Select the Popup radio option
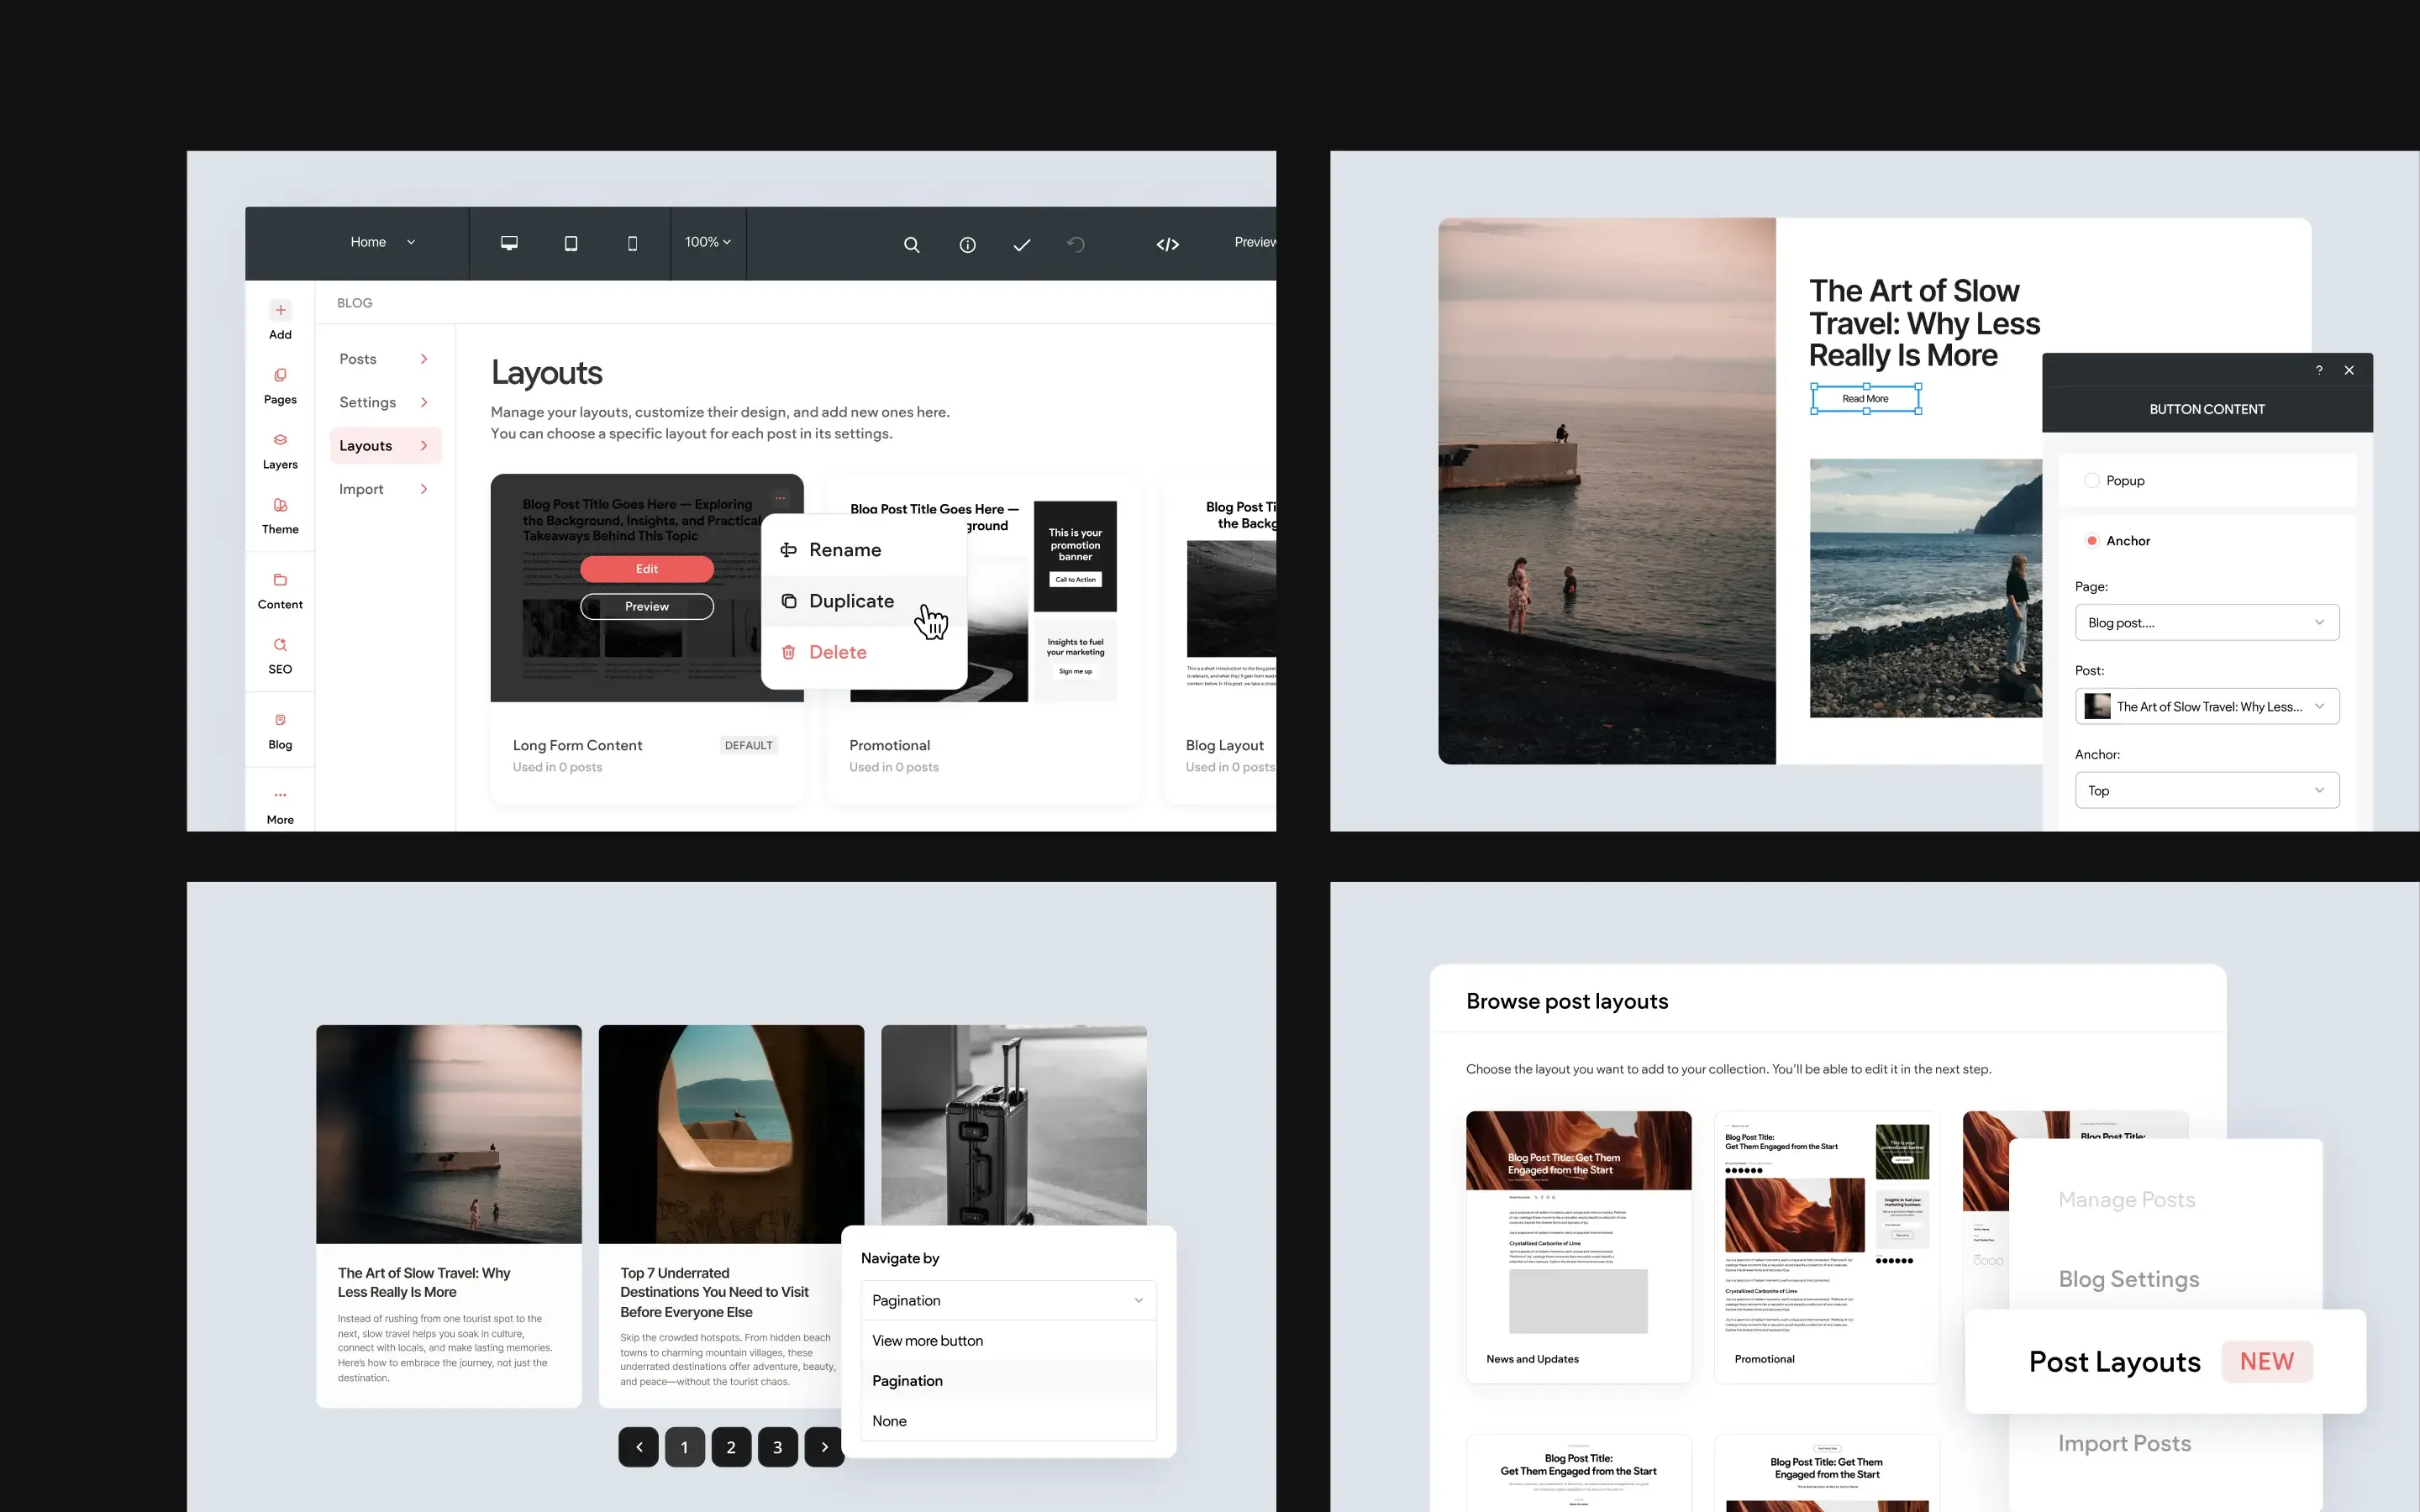 coord(2091,480)
